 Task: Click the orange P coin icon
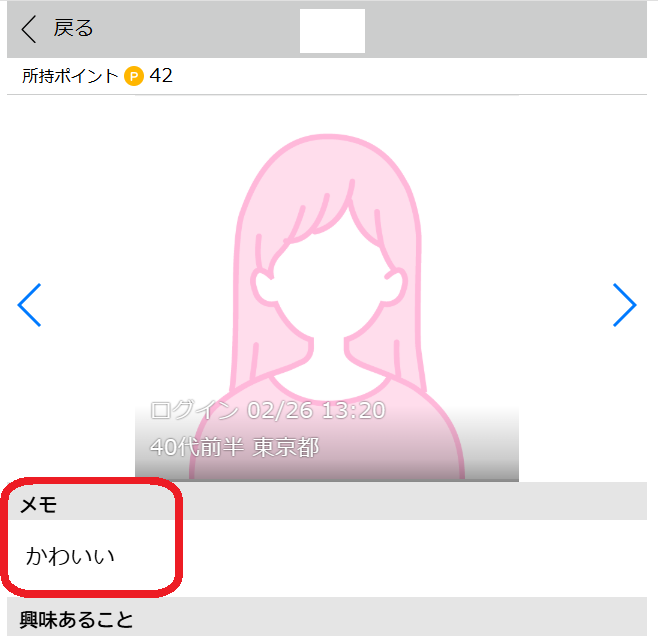[x=134, y=76]
